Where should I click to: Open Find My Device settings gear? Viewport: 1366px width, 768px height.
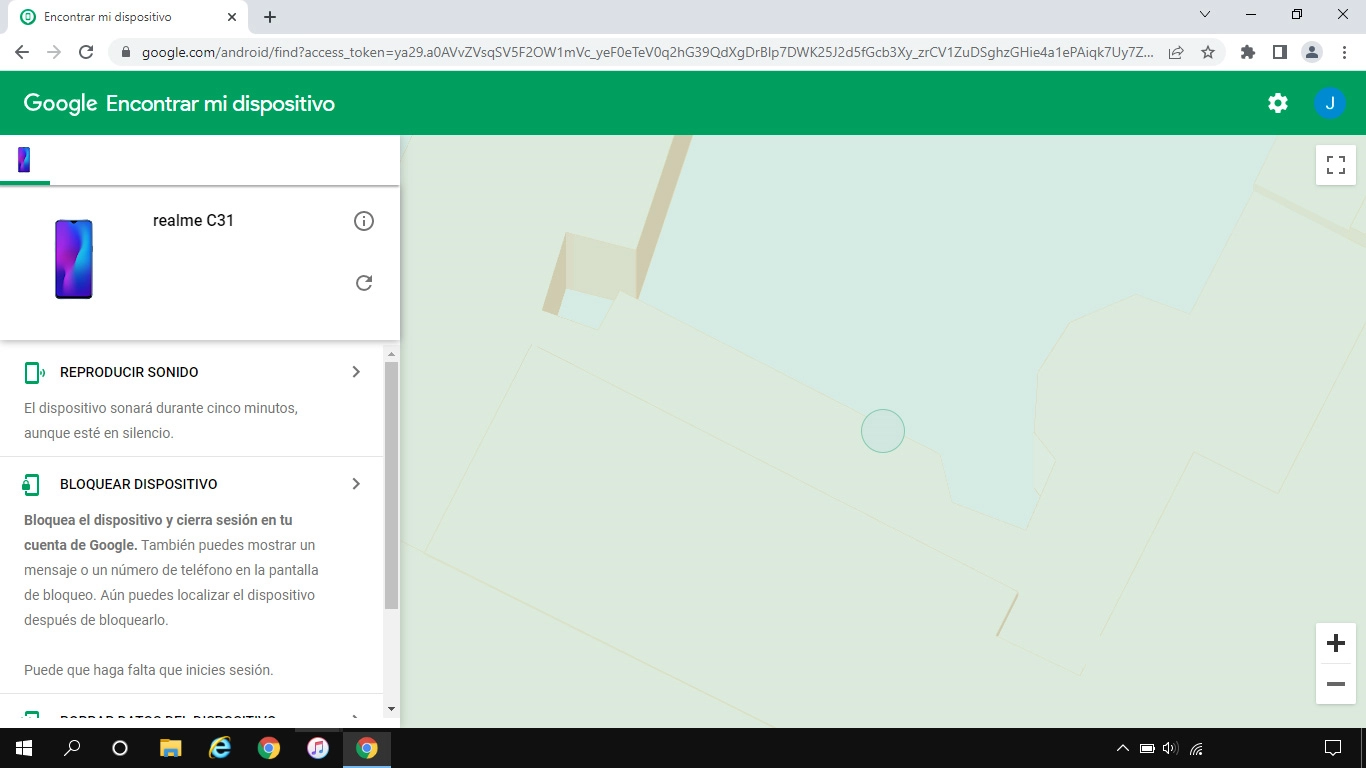pyautogui.click(x=1277, y=102)
